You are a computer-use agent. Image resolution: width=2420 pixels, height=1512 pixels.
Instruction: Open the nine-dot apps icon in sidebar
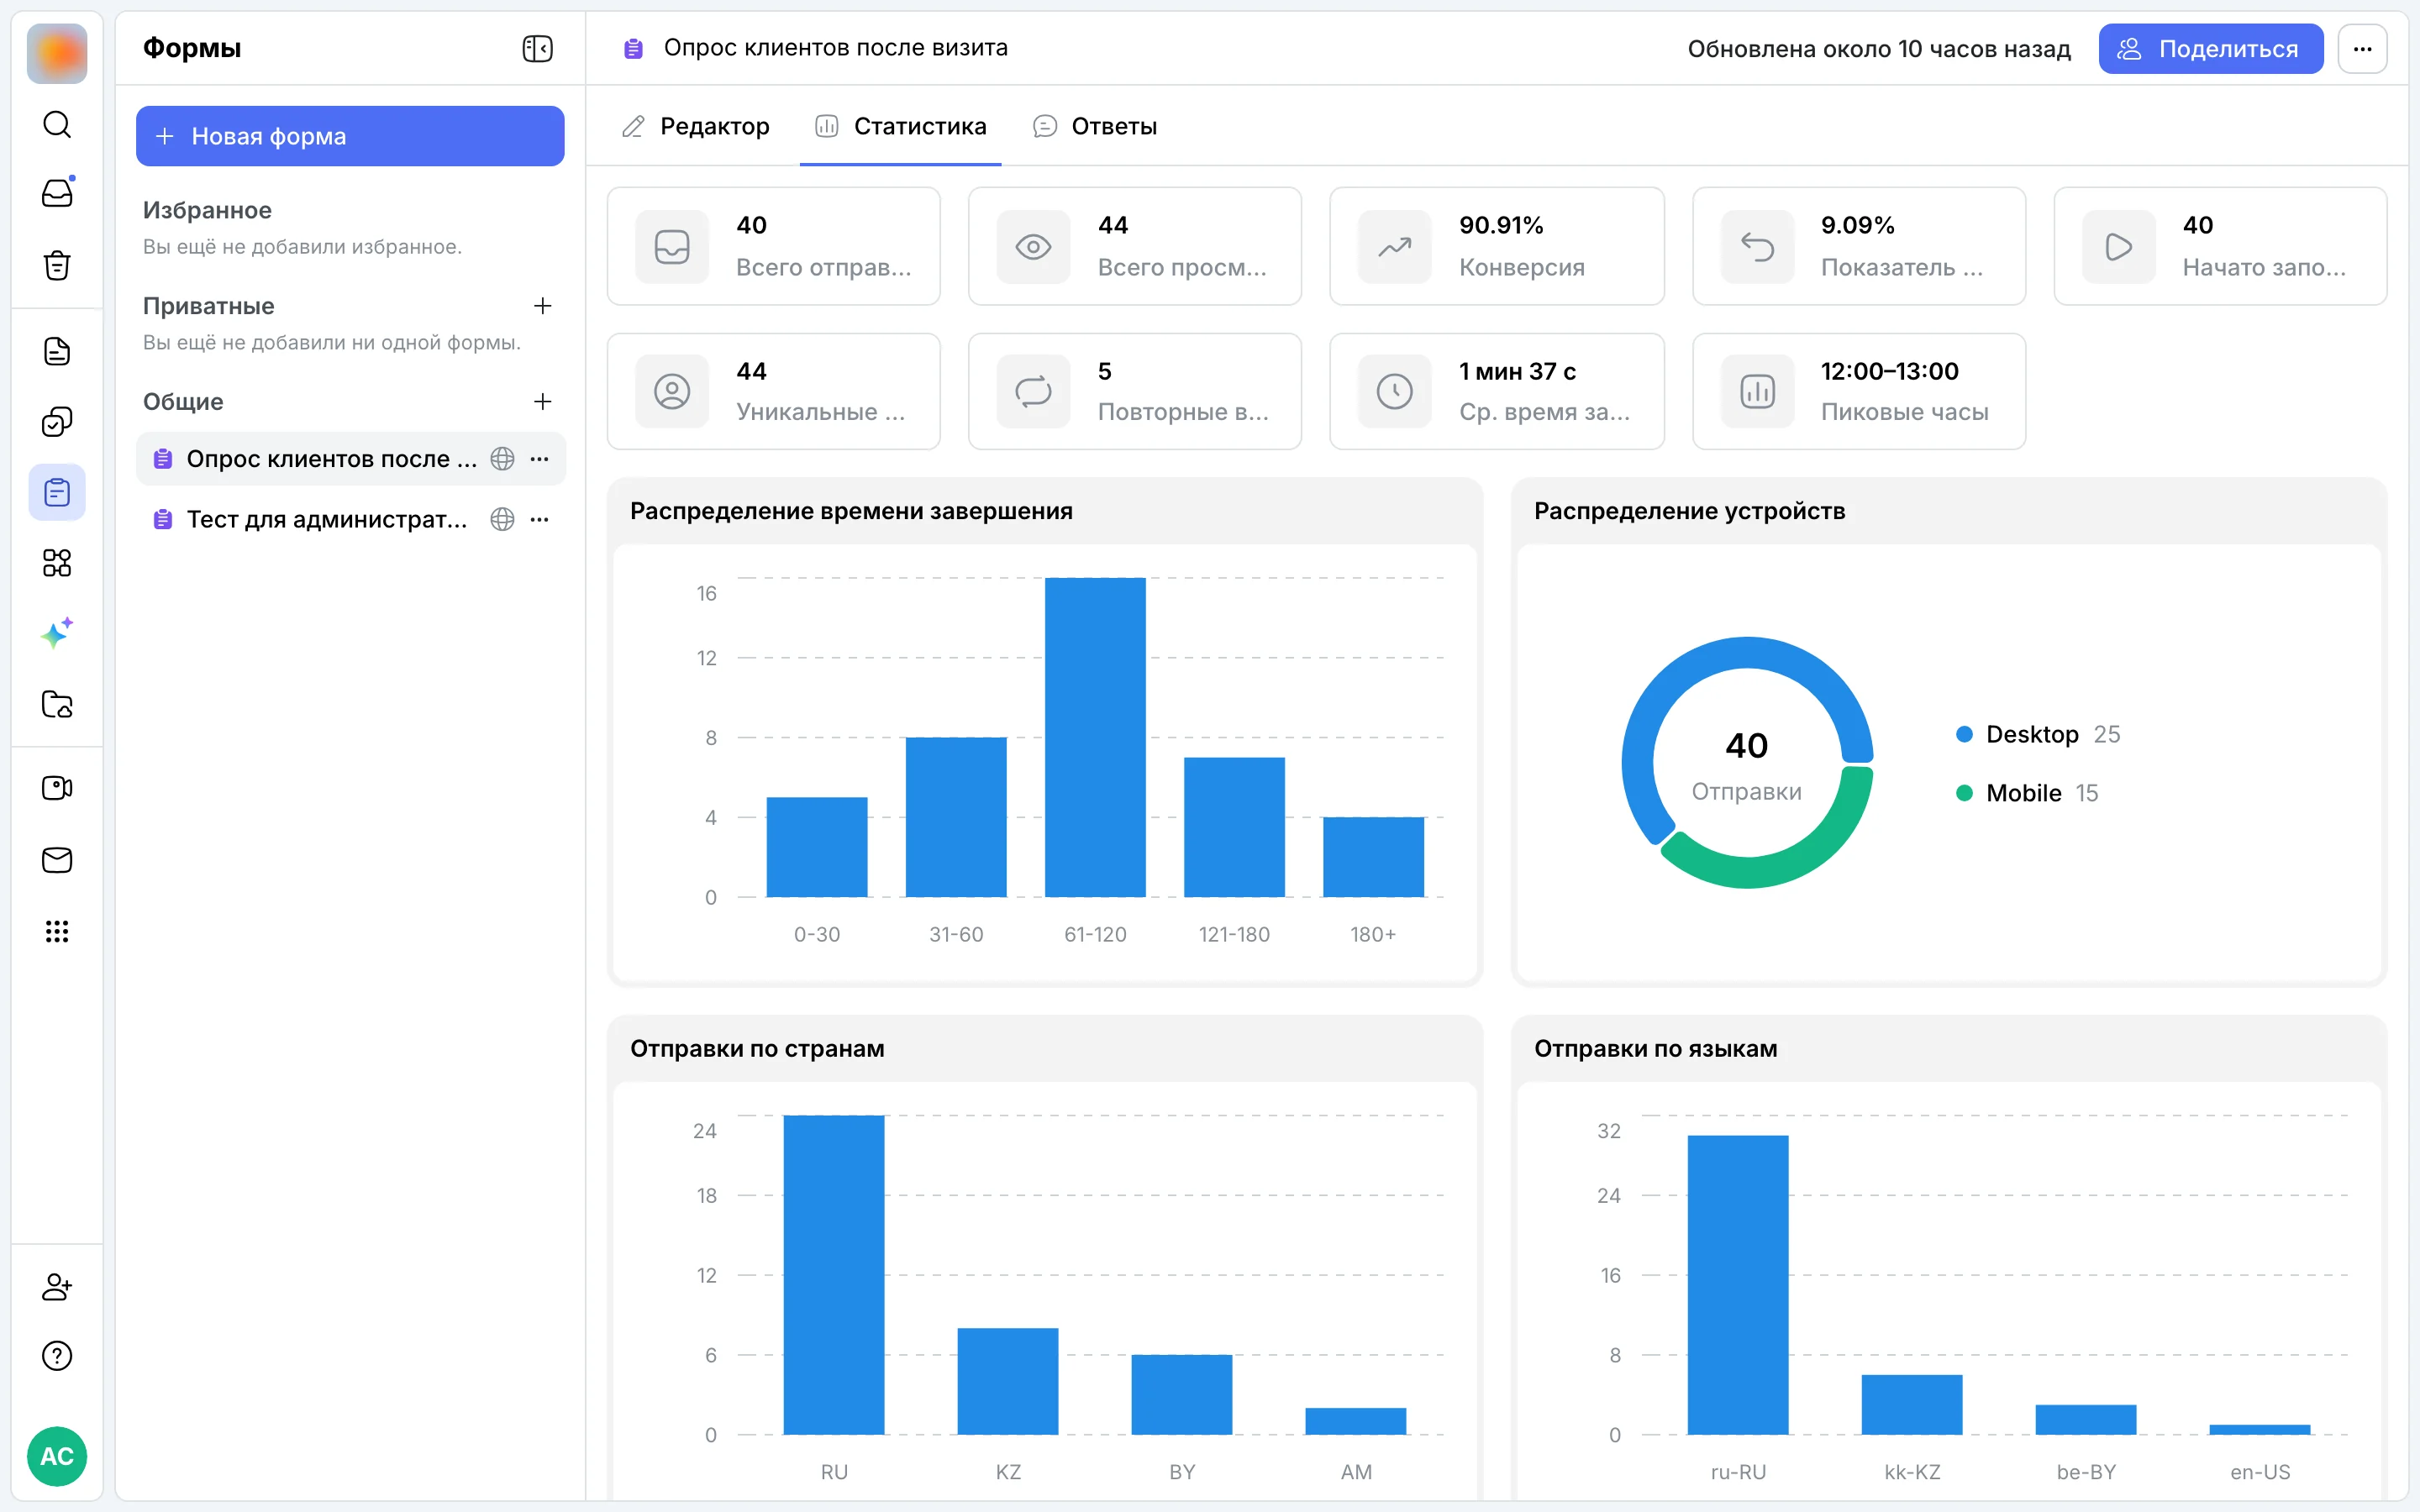click(57, 931)
